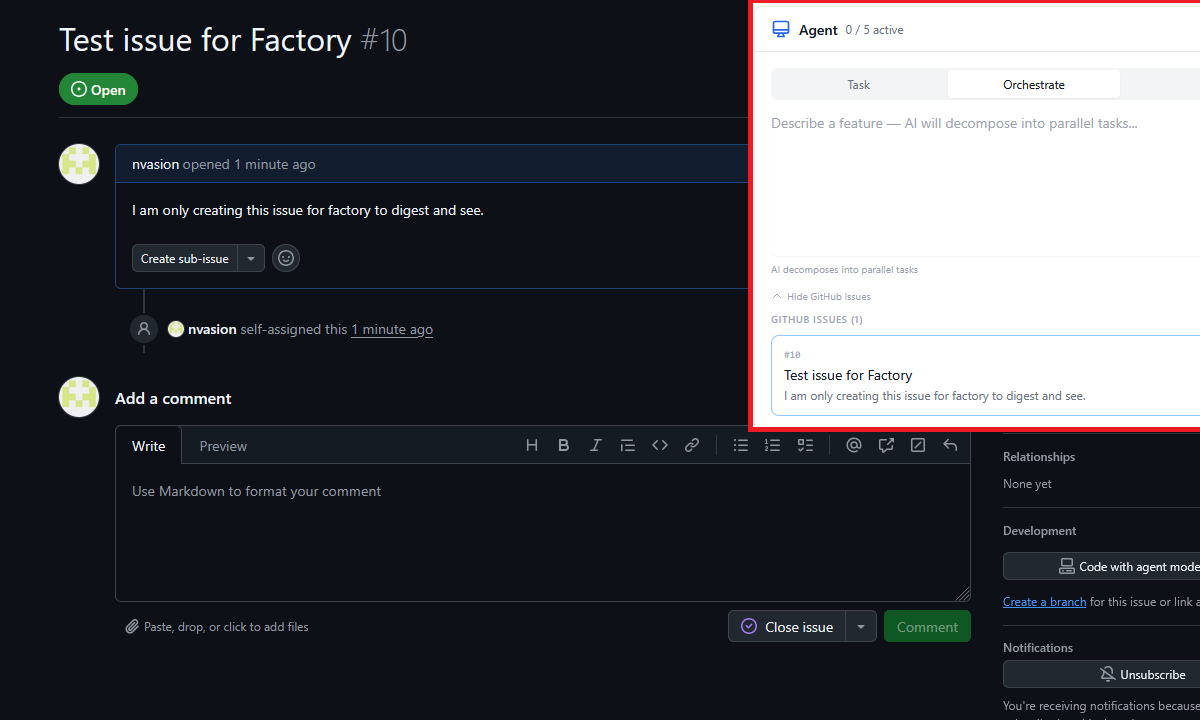Screen dimensions: 1200x720
Task: Click nvasion link in self-assigned event
Action: click(x=212, y=329)
